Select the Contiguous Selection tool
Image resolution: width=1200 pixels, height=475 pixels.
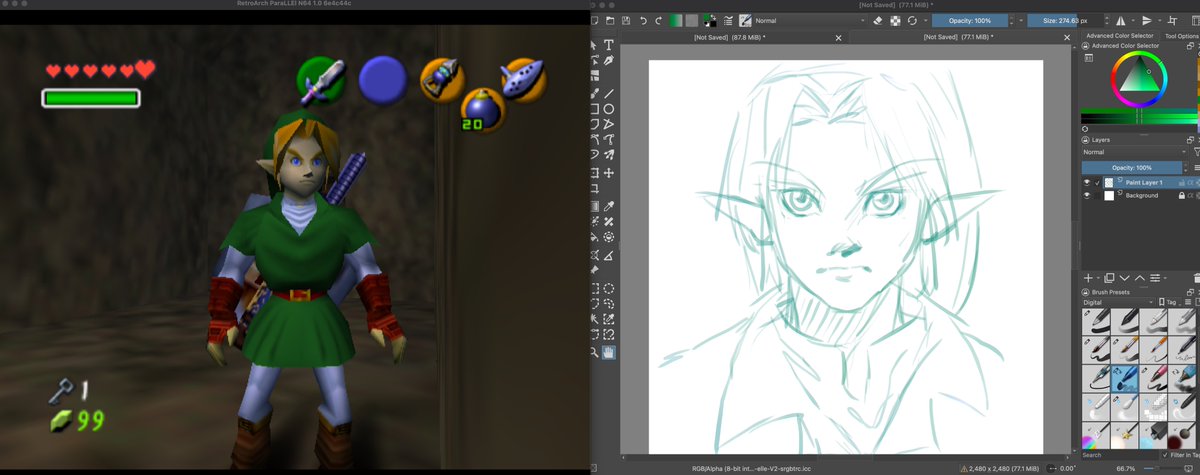(x=594, y=319)
